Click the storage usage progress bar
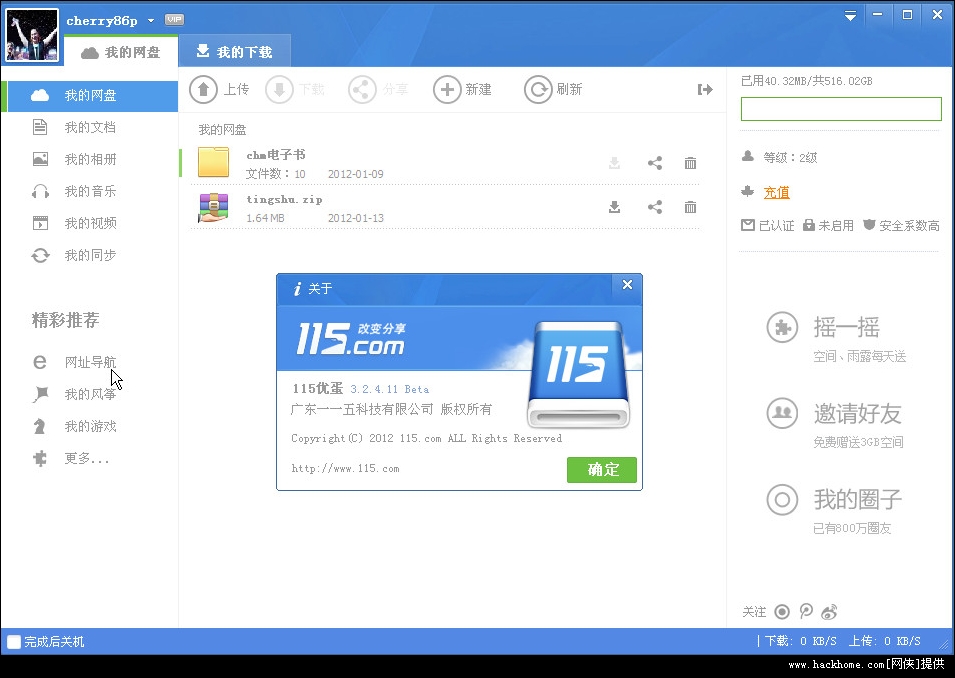This screenshot has height=678, width=955. pos(841,109)
